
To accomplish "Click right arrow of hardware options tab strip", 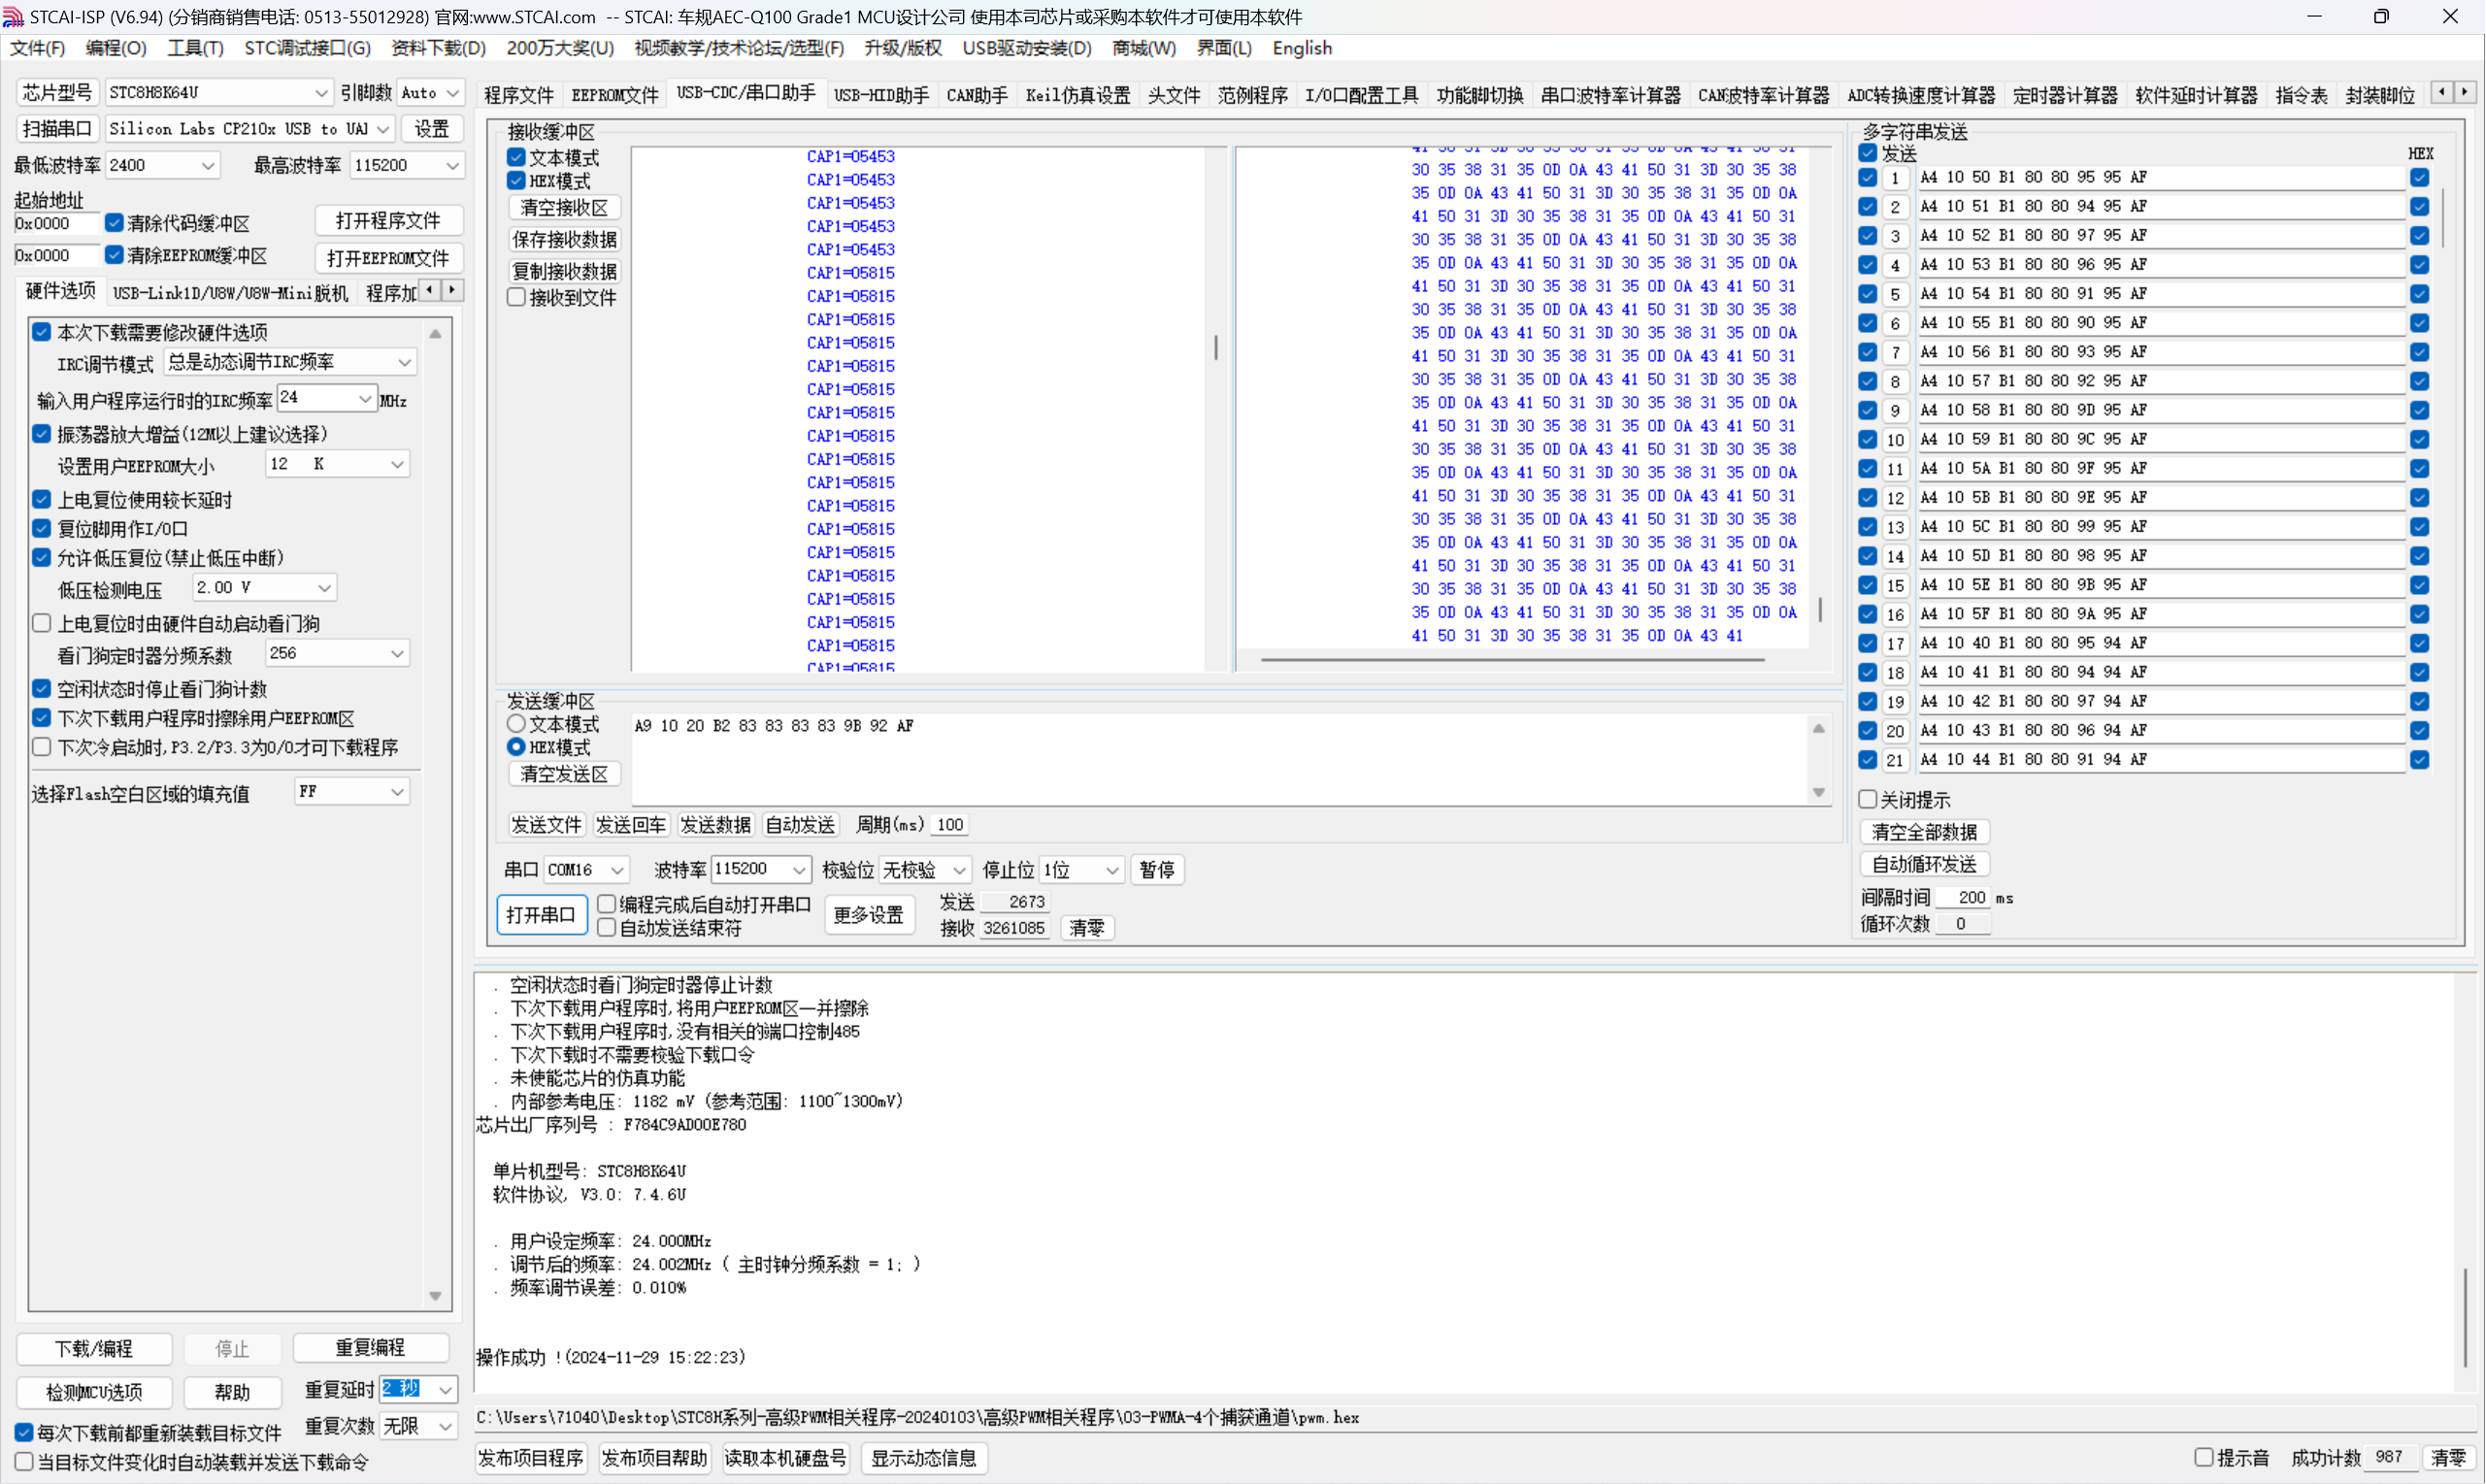I will click(x=452, y=290).
